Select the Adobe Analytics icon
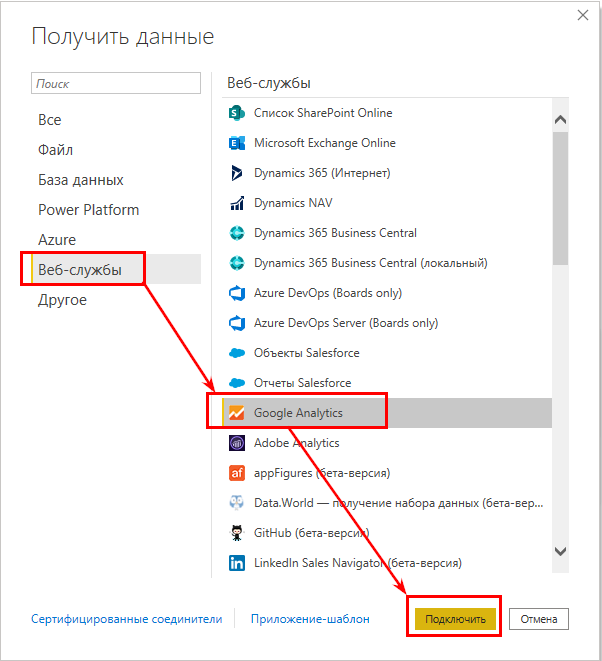602x661 pixels. click(x=236, y=443)
